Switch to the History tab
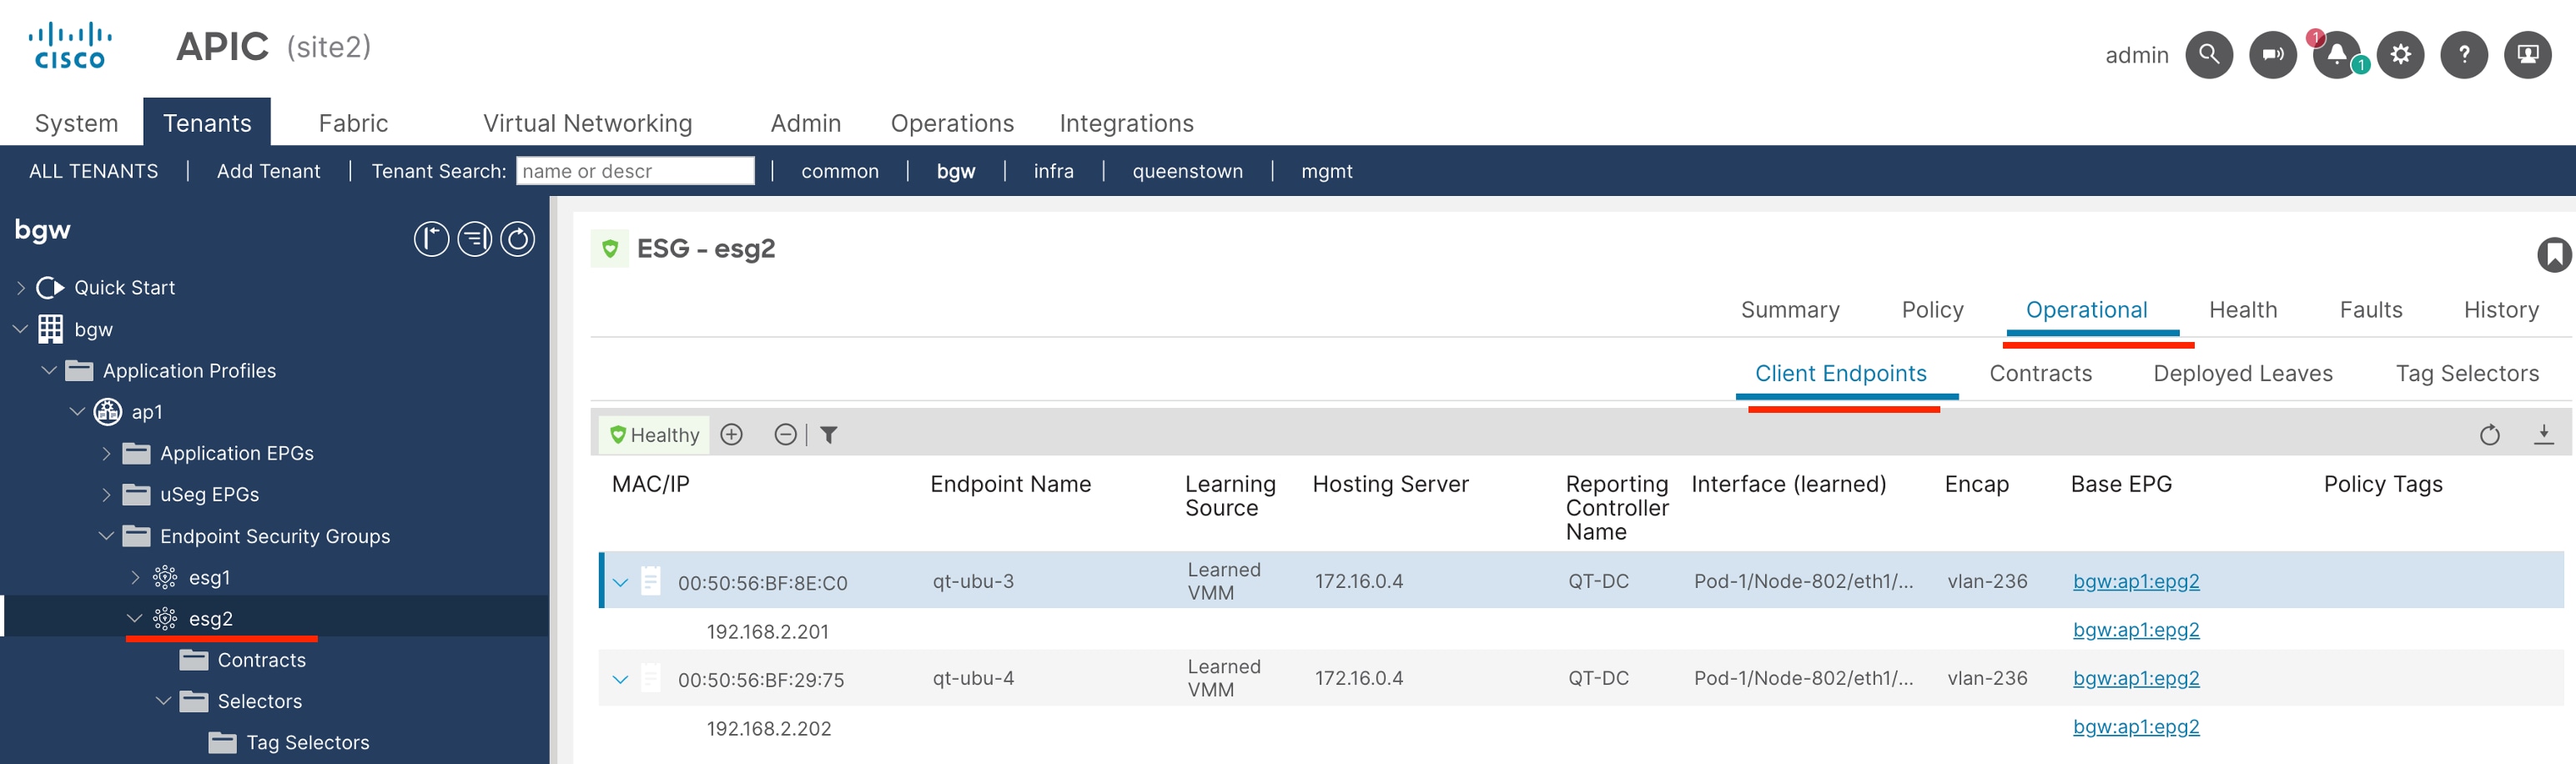This screenshot has width=2576, height=764. click(2501, 309)
